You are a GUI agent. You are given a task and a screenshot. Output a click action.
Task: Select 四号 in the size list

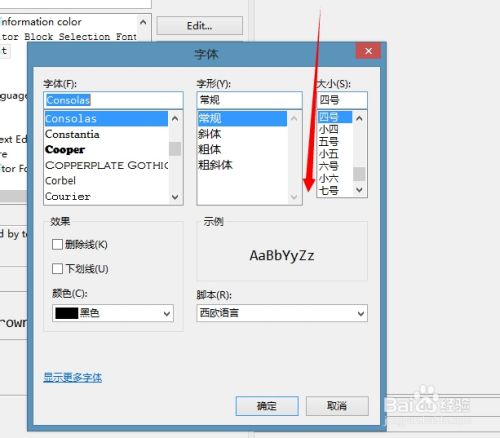pos(335,117)
